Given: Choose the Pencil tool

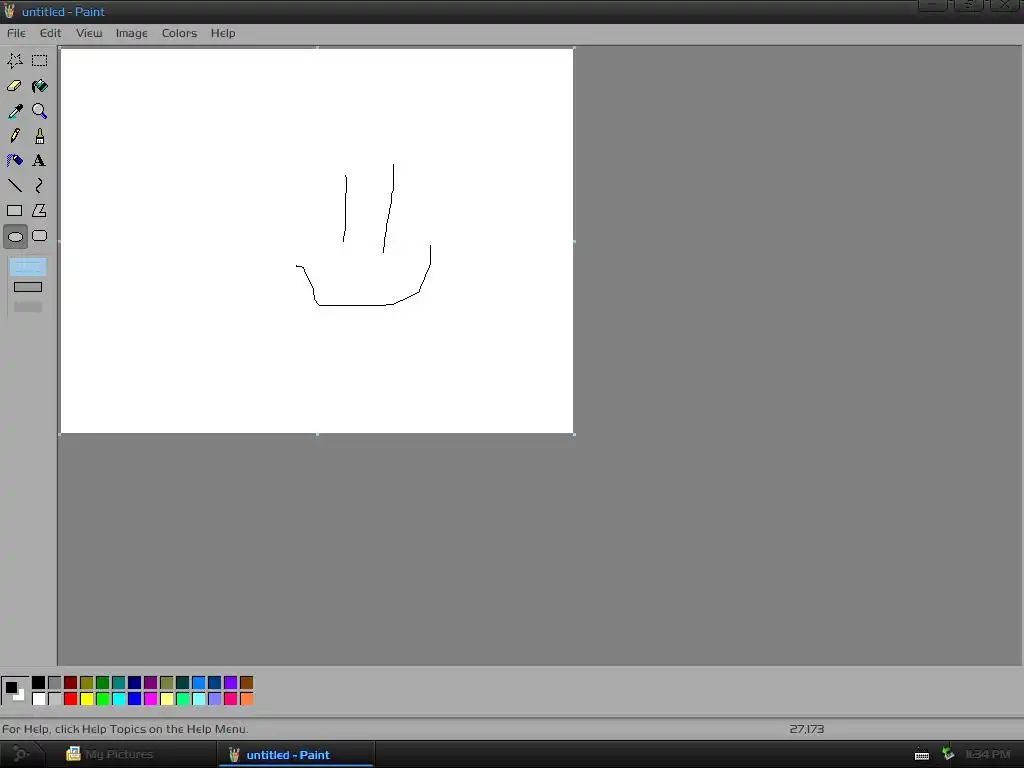Looking at the screenshot, I should click(14, 136).
